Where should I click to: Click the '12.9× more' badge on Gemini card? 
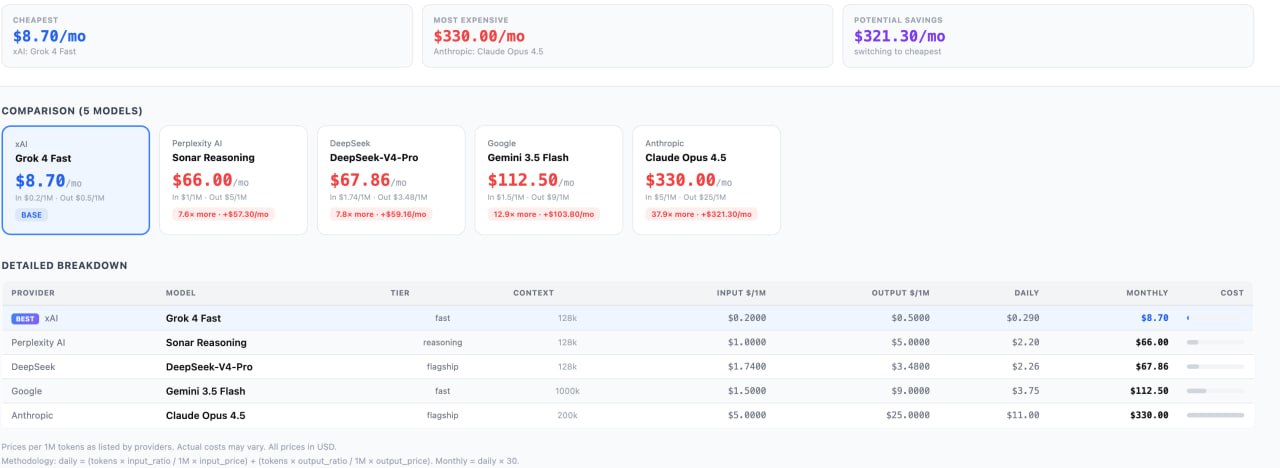coord(543,215)
